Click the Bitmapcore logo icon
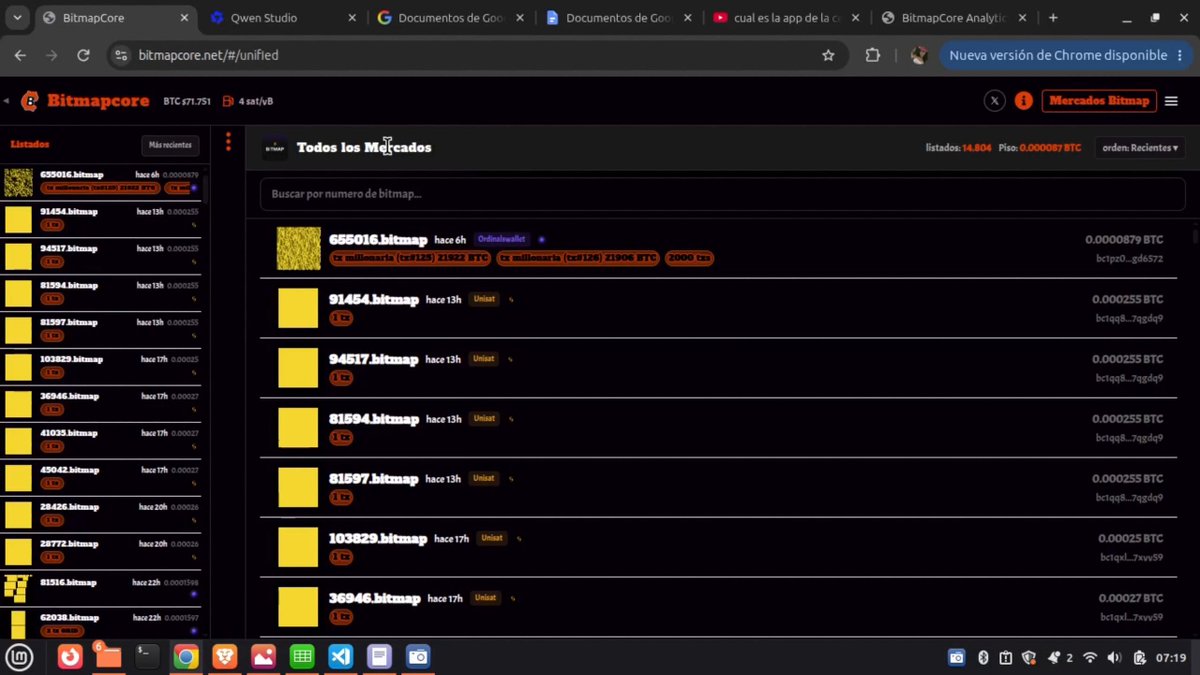The width and height of the screenshot is (1200, 675). pyautogui.click(x=30, y=101)
